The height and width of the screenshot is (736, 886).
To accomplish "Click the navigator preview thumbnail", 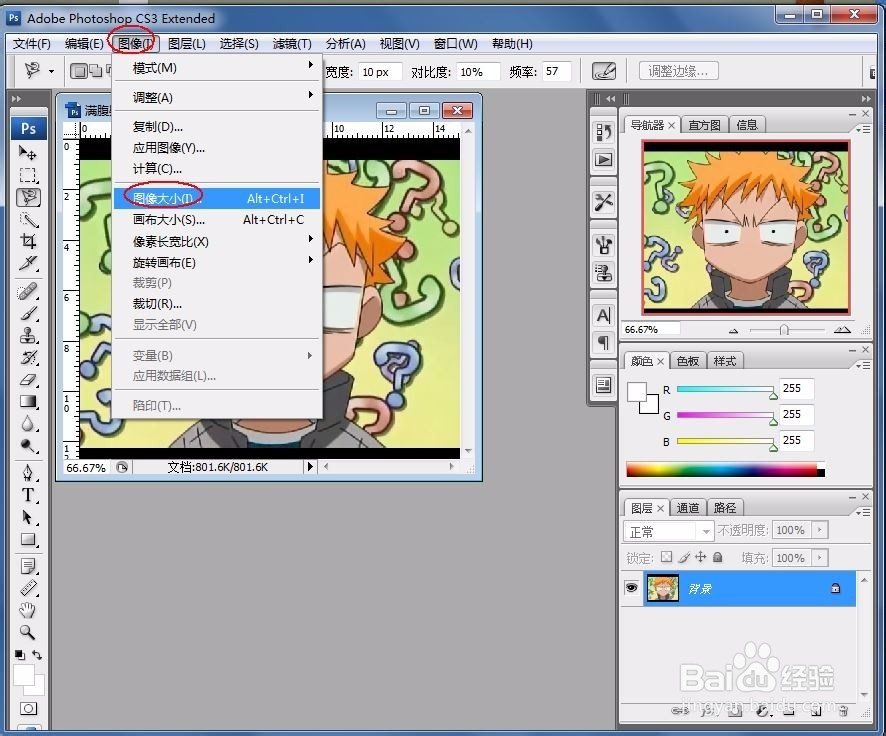I will click(x=746, y=227).
